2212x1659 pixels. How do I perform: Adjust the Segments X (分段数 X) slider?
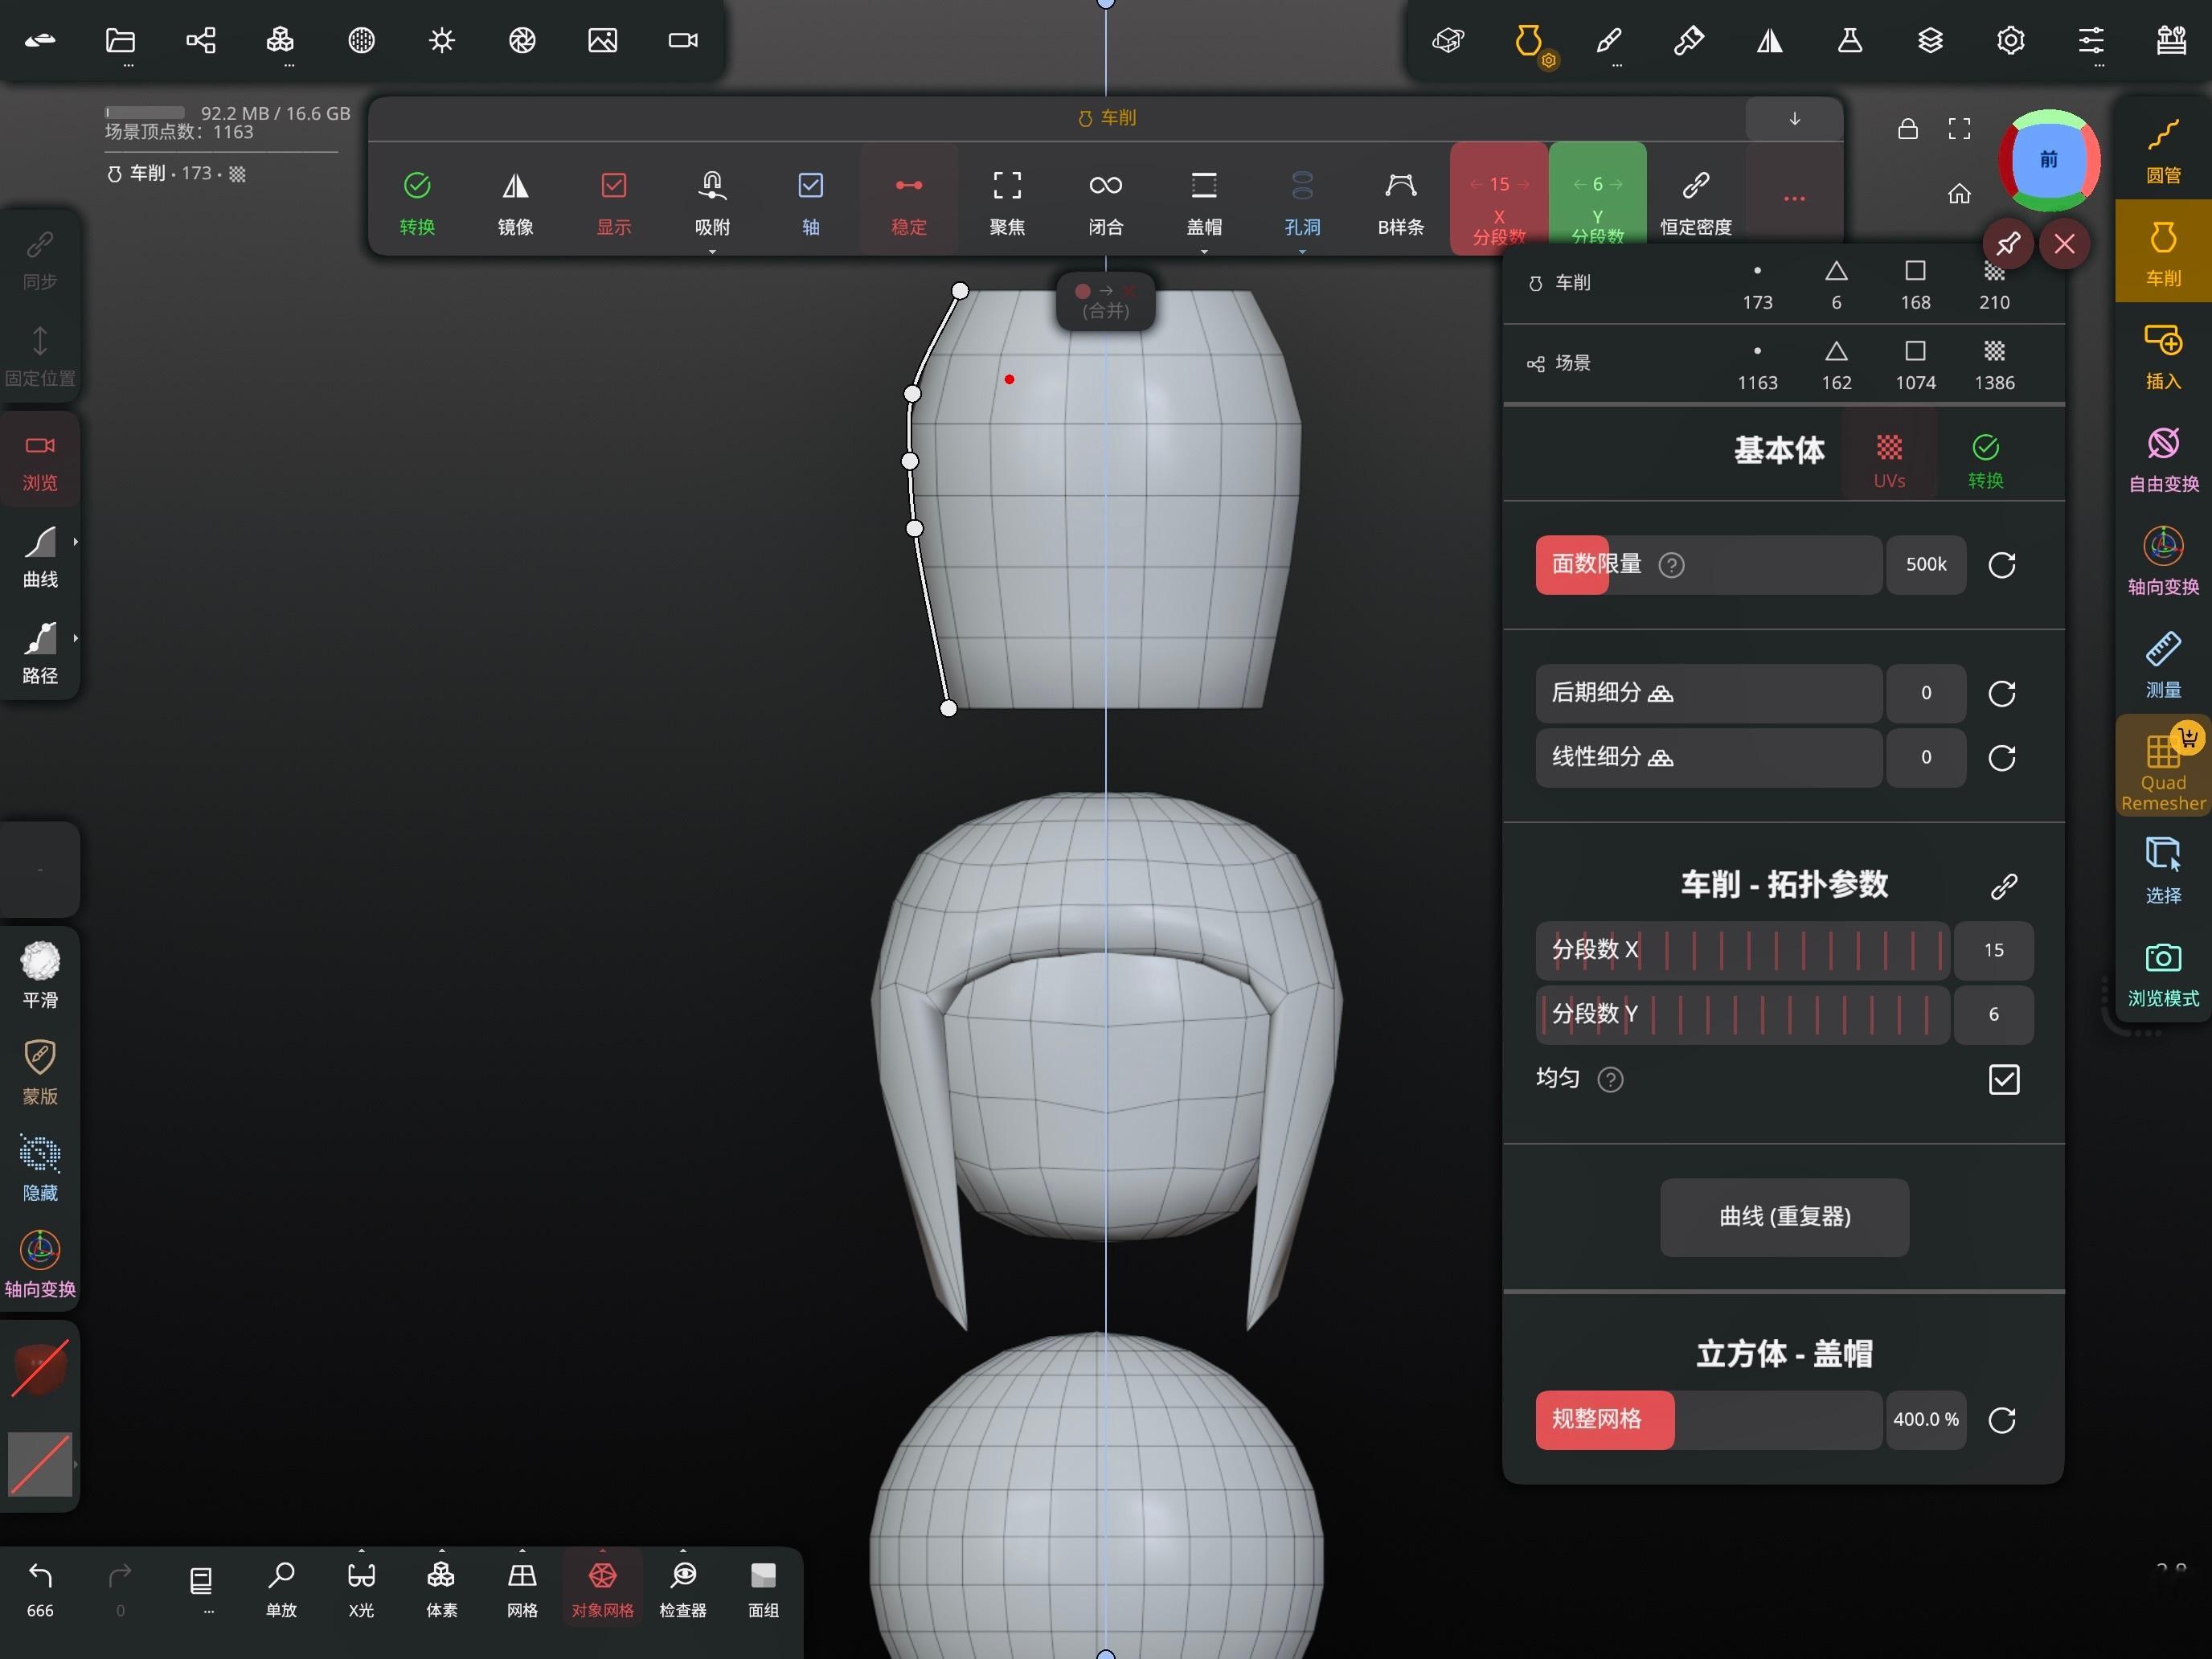click(x=1742, y=950)
